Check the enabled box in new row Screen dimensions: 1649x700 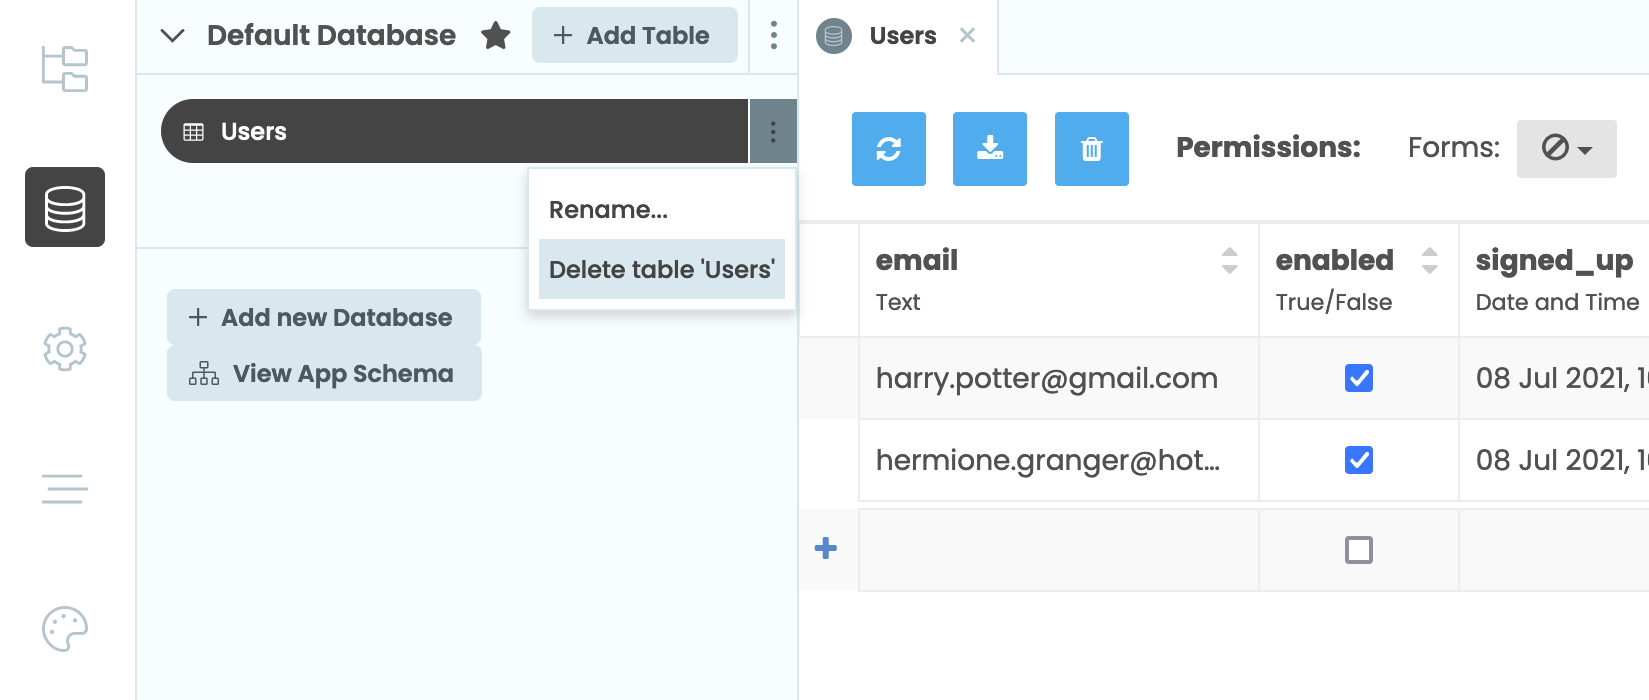point(1358,550)
